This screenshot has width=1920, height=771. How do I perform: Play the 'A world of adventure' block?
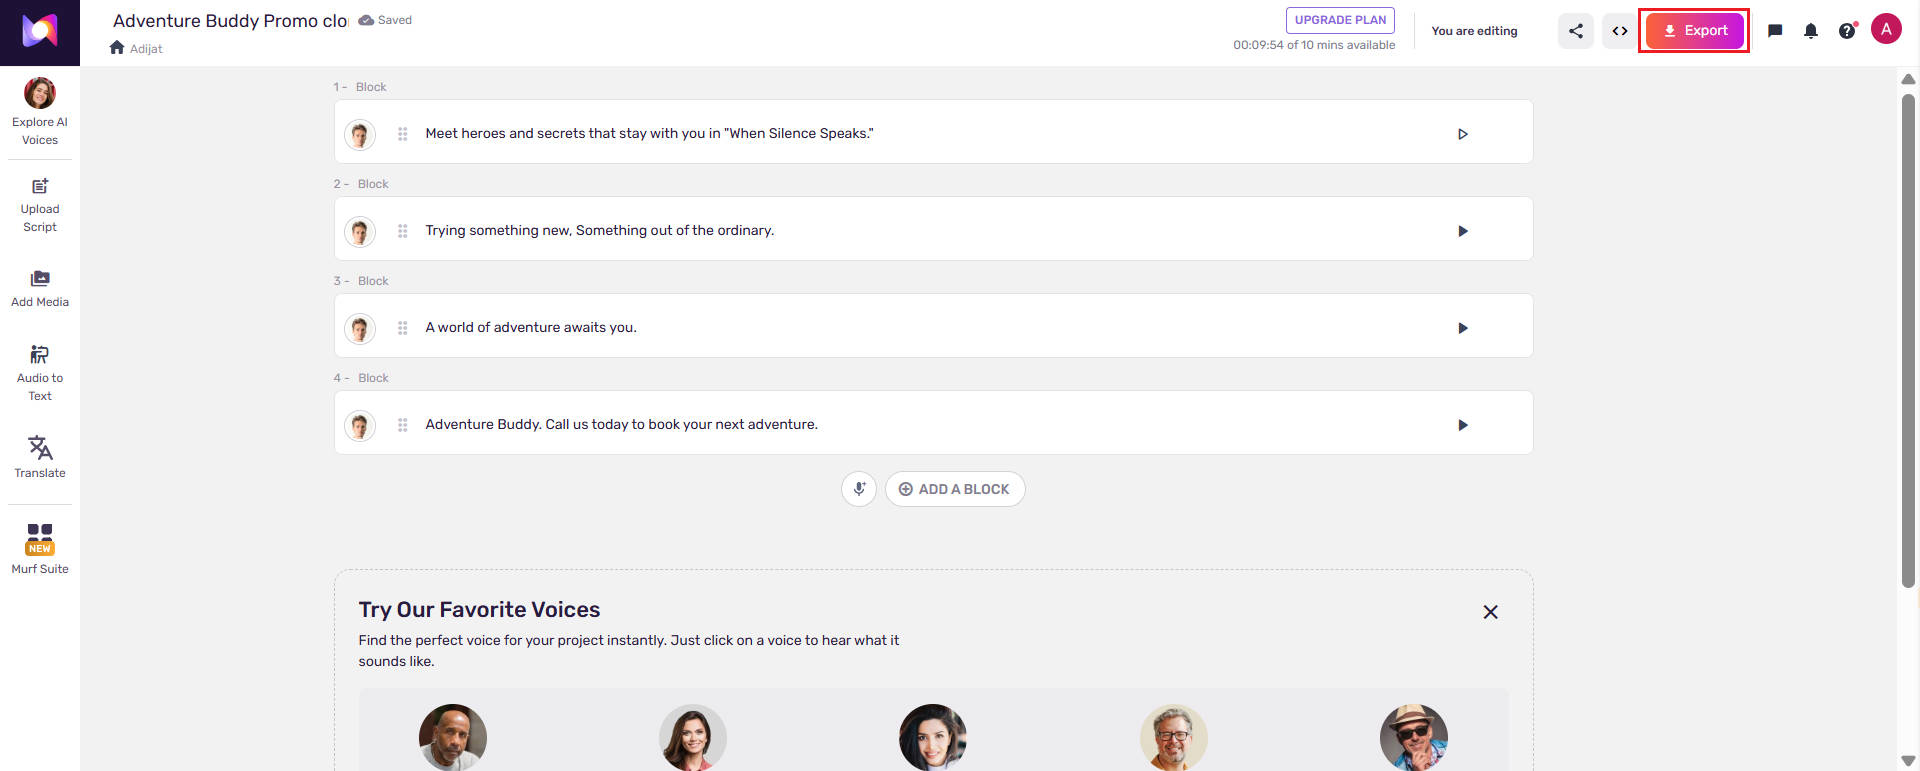pos(1463,328)
